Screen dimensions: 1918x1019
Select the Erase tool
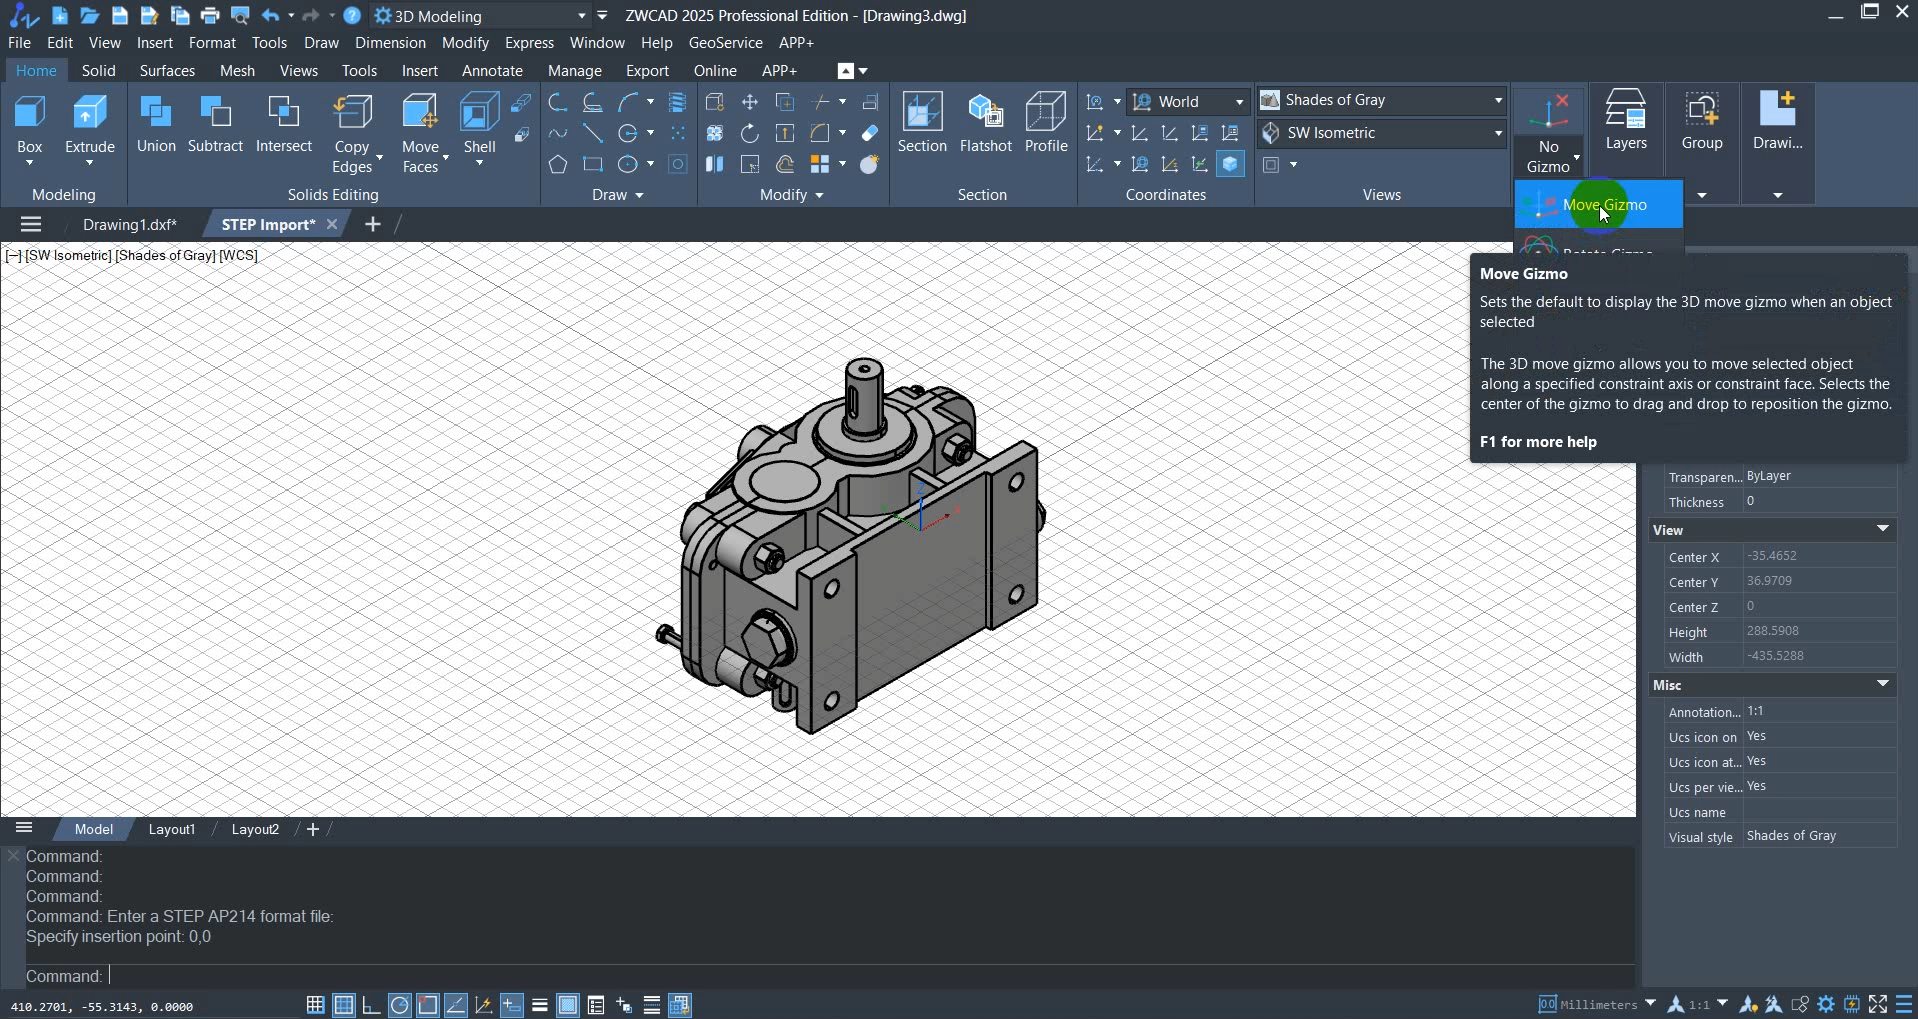coord(869,133)
